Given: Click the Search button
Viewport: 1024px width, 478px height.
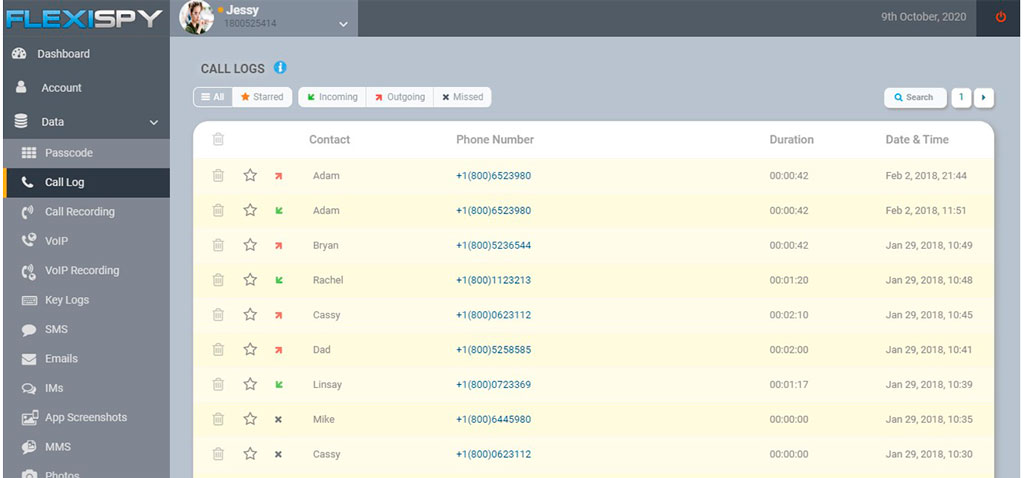Looking at the screenshot, I should 915,97.
